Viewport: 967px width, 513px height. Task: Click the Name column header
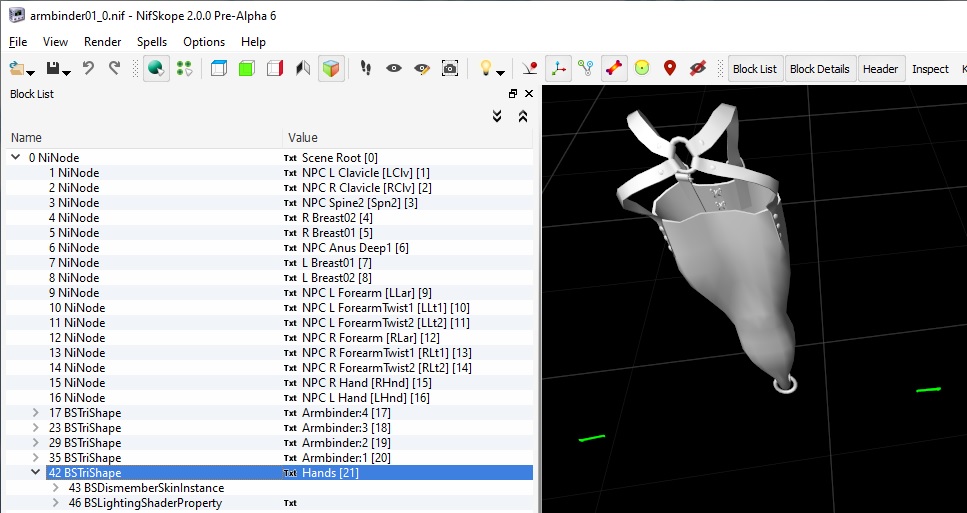coord(144,137)
